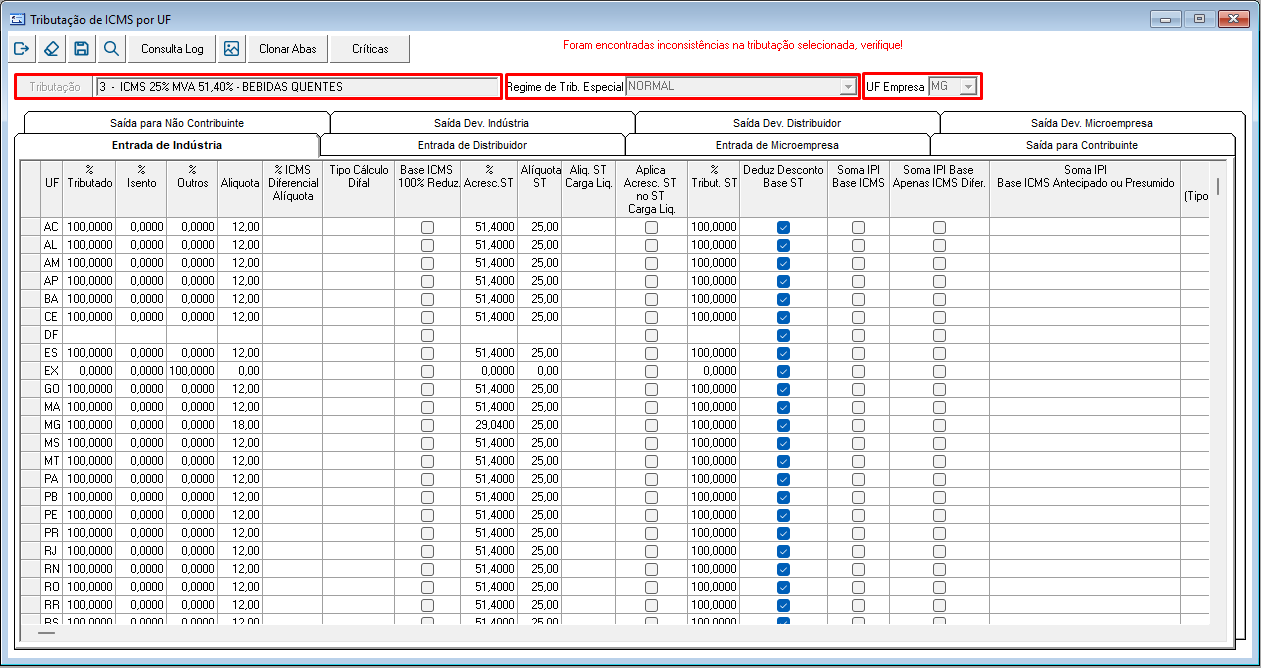Switch to Entrada de Microempresa tab
This screenshot has width=1261, height=668.
tap(777, 146)
